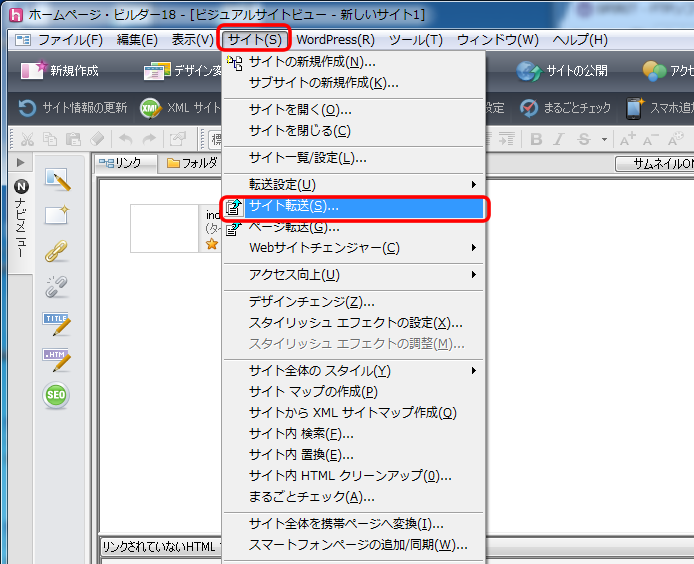Select サイトを閉じる(C) menu entry
The width and height of the screenshot is (694, 564).
tap(353, 131)
